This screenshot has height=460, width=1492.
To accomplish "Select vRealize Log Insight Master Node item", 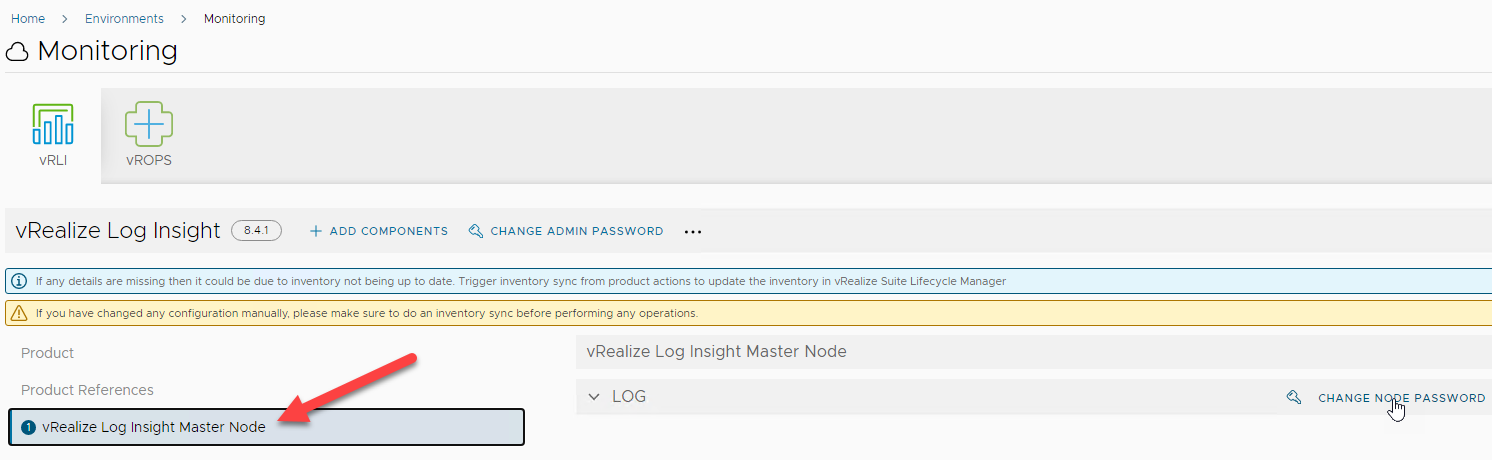I will [154, 427].
